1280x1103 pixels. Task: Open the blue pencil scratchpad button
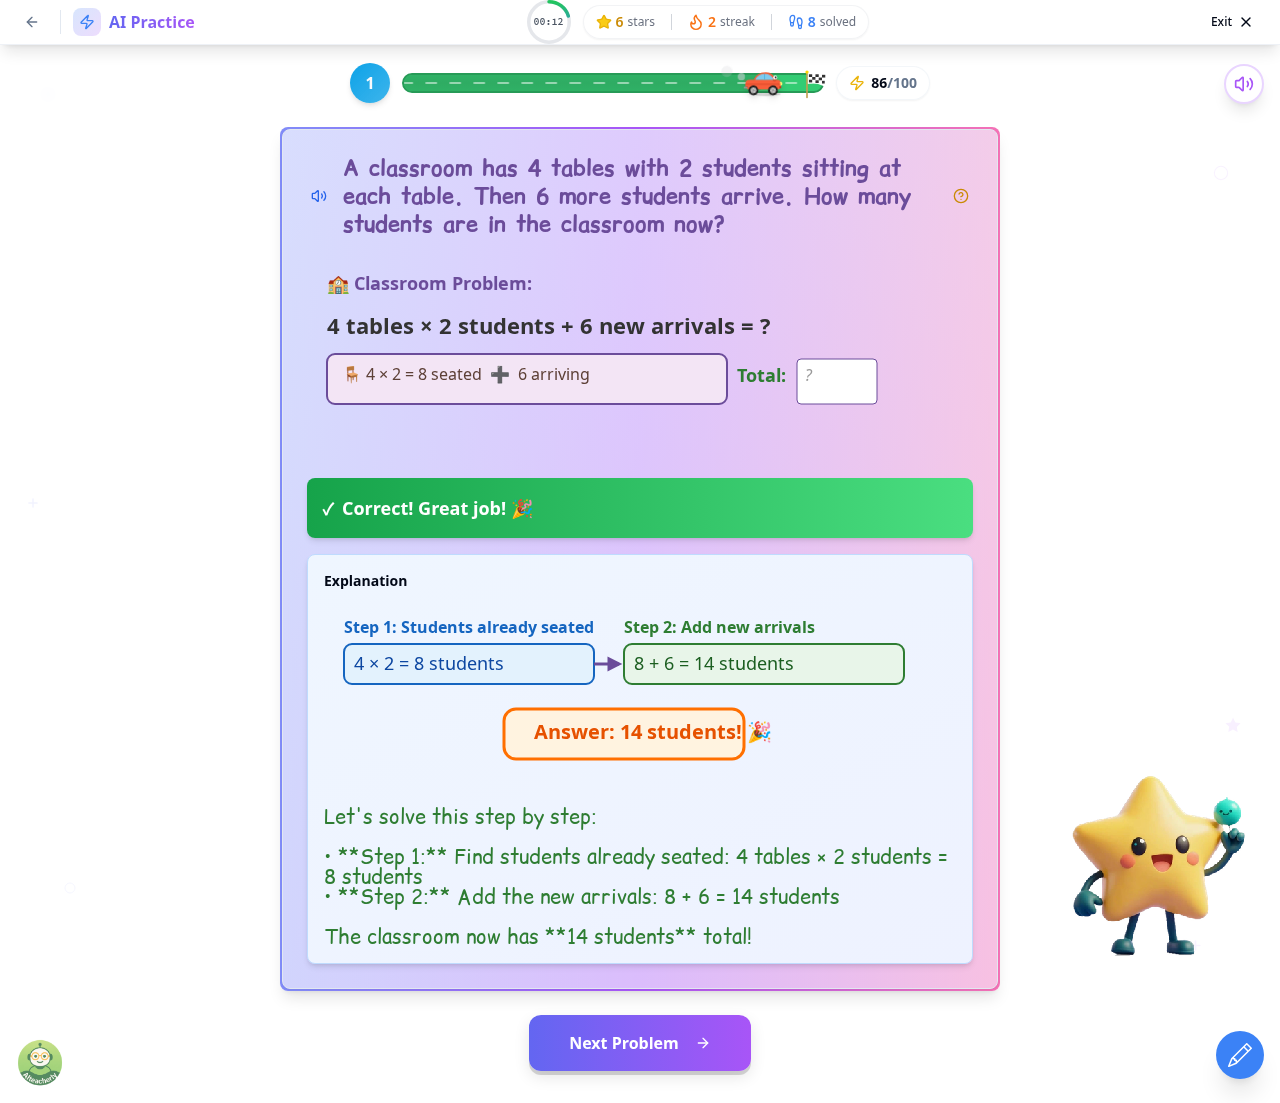pyautogui.click(x=1240, y=1055)
